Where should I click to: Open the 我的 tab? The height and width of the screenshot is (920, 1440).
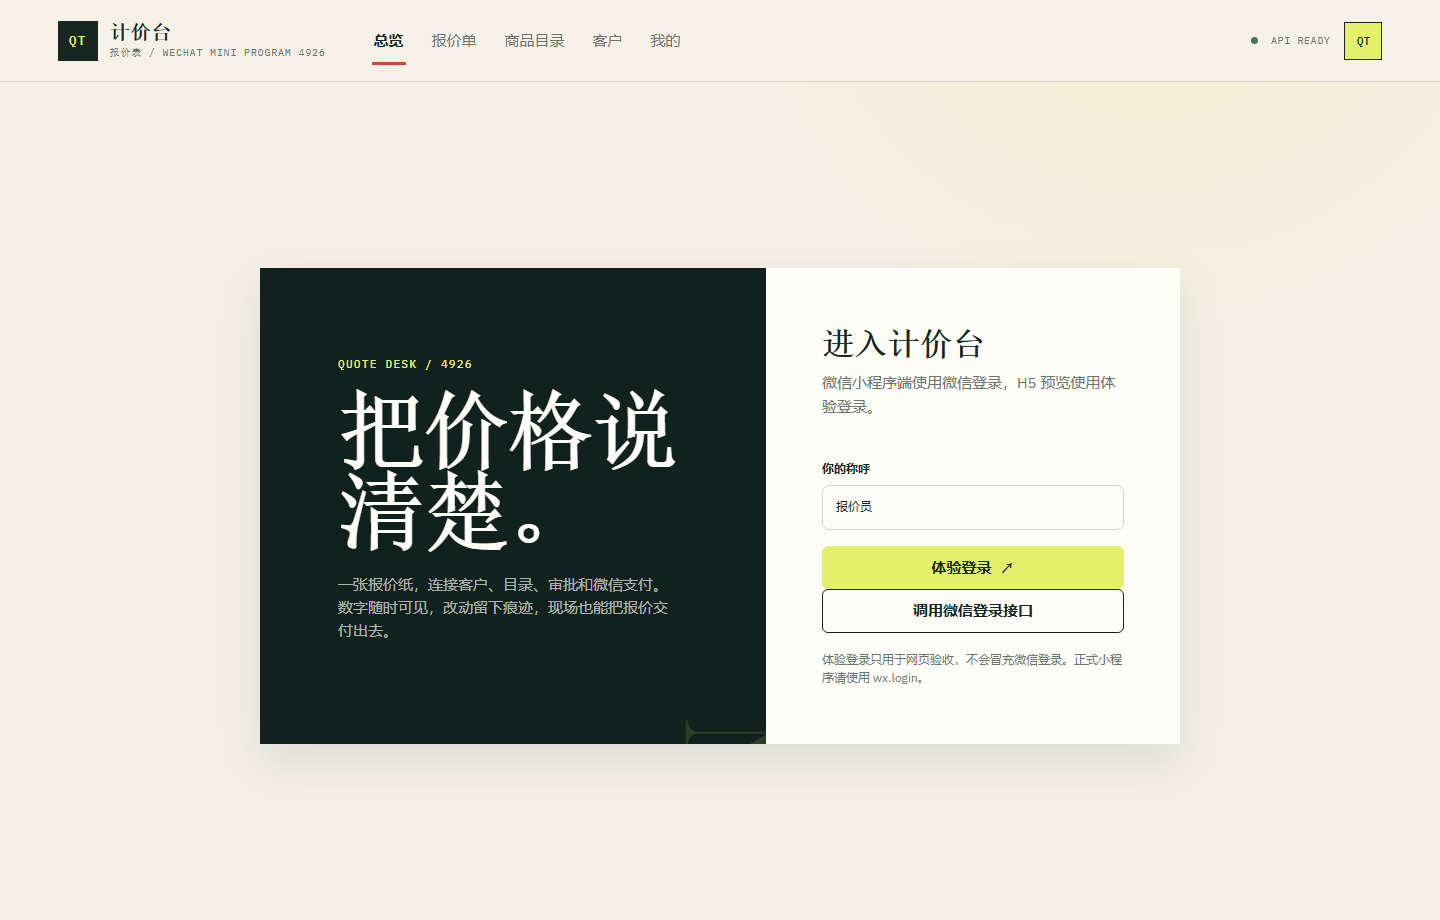[x=665, y=41]
